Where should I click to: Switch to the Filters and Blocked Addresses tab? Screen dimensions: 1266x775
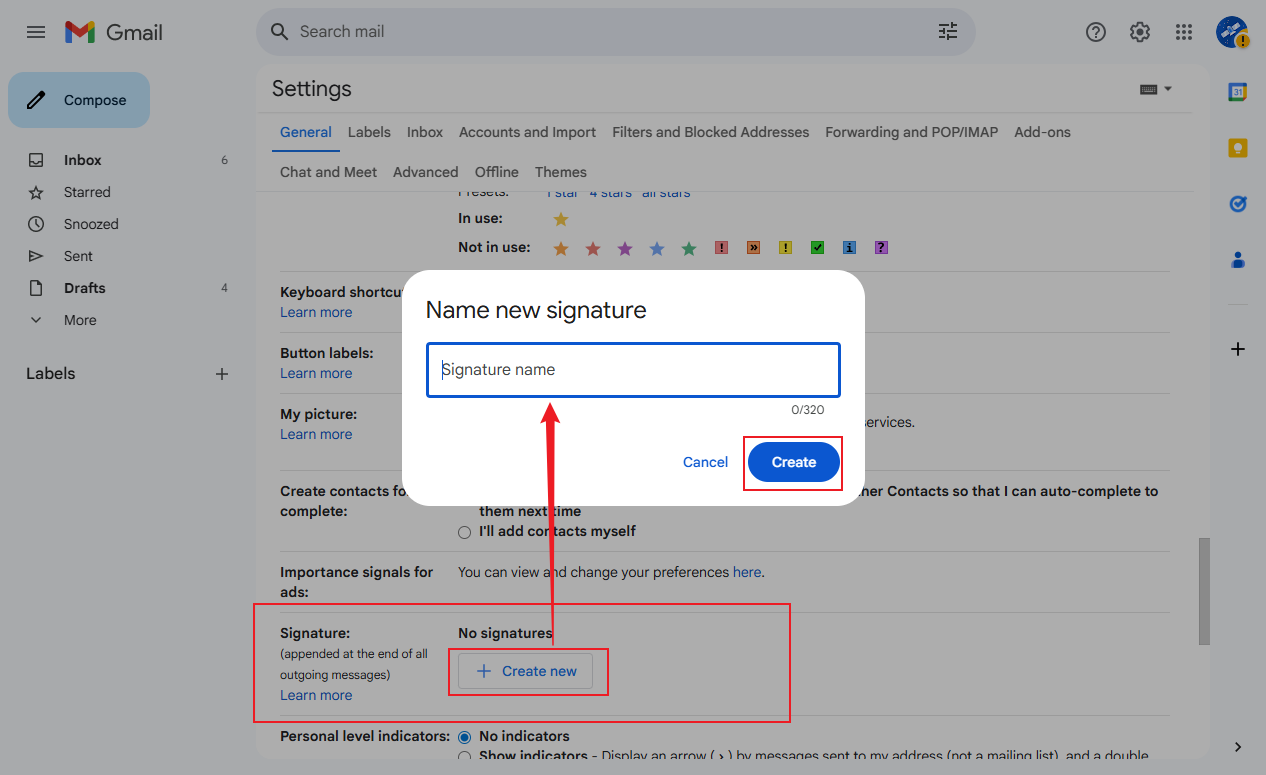tap(710, 132)
